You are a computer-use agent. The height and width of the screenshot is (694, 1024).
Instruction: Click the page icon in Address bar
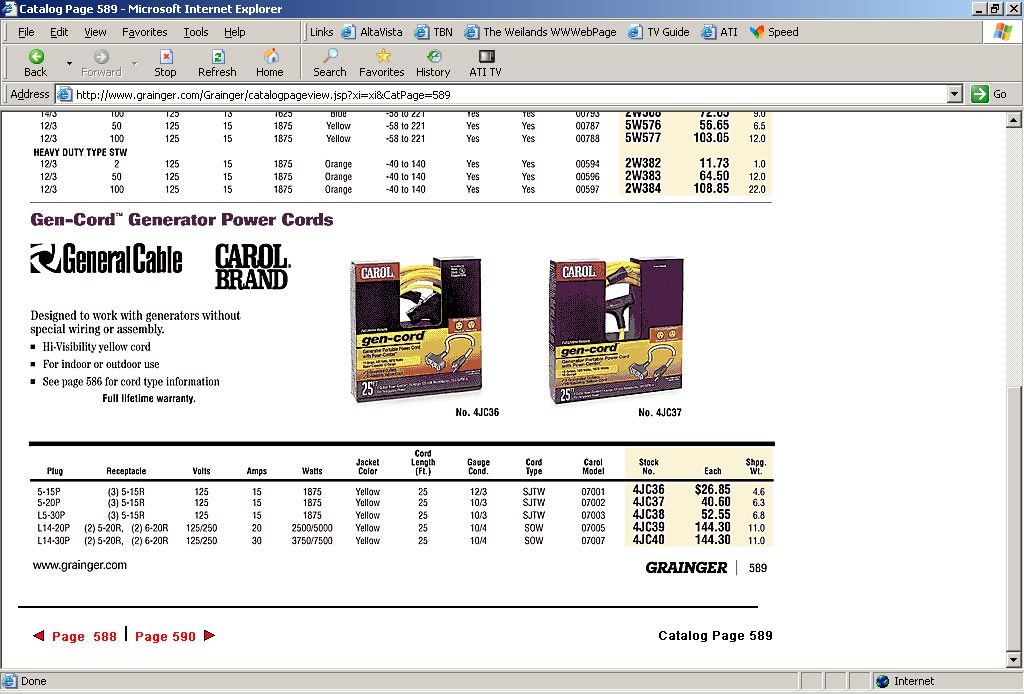coord(64,95)
